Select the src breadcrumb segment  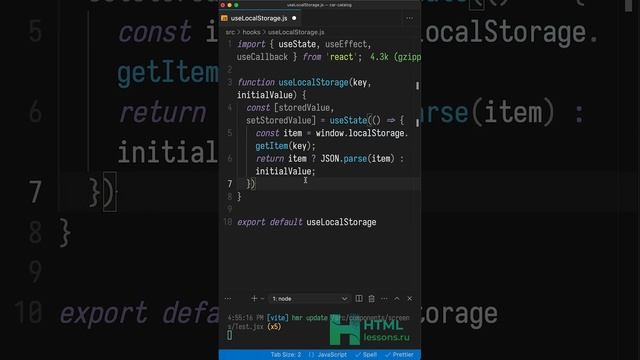230,32
